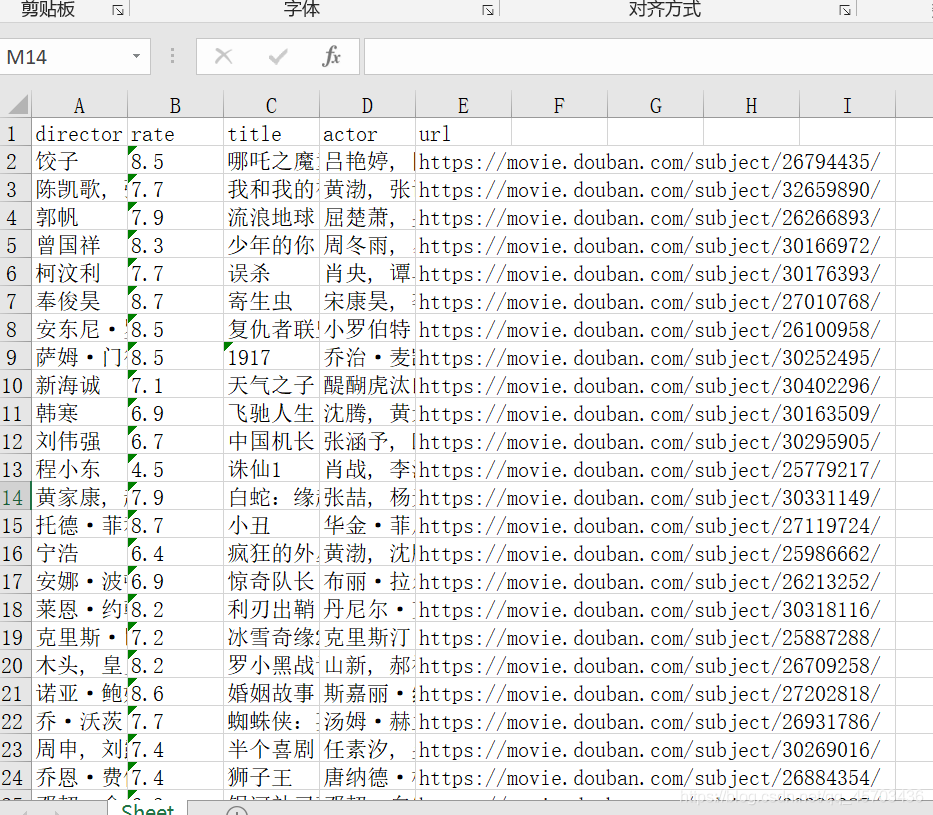Click the 'director' header cell

[x=79, y=133]
